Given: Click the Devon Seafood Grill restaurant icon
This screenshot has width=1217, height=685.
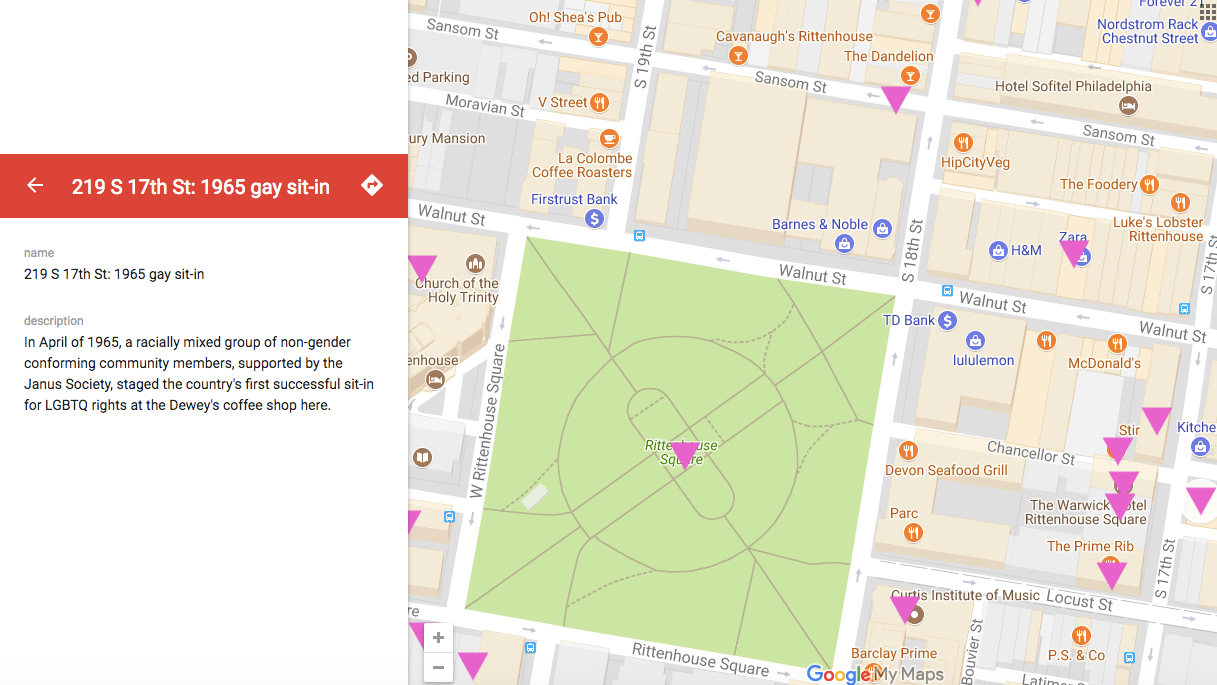Looking at the screenshot, I should tap(908, 450).
